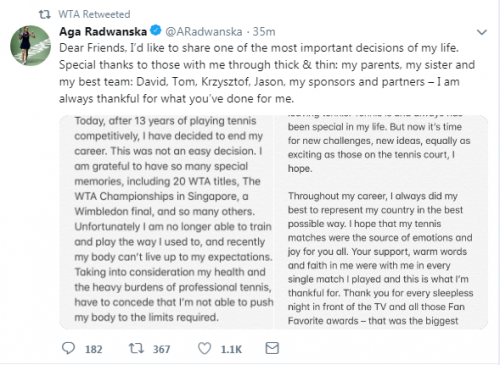
Task: Click the 1.1K likes count
Action: coord(231,349)
